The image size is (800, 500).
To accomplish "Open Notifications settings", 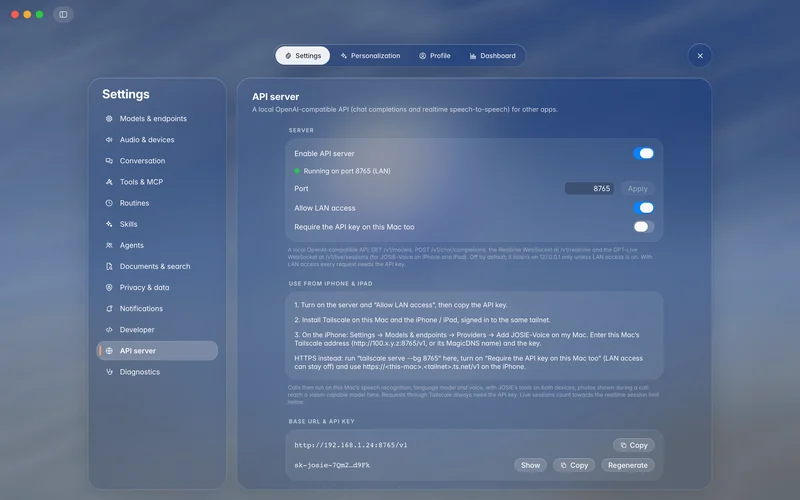I will point(157,309).
